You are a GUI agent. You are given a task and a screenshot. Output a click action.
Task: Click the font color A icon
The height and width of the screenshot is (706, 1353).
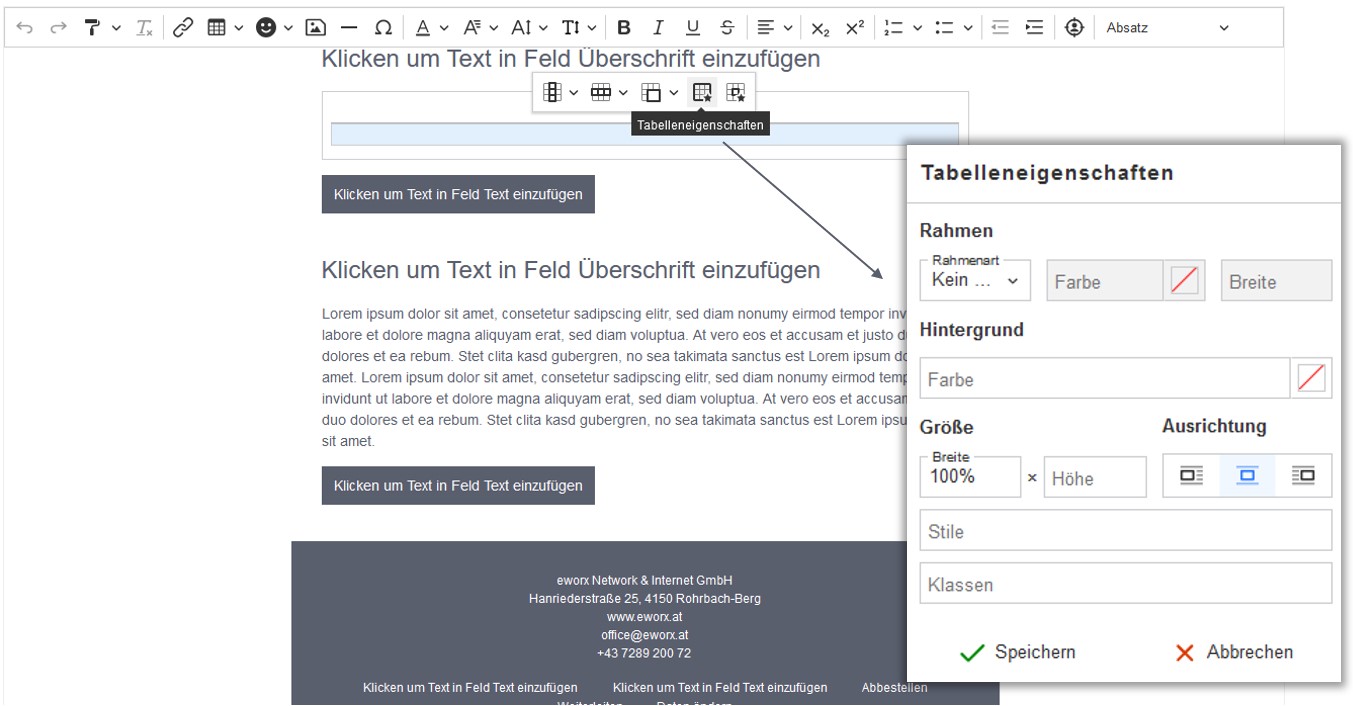pyautogui.click(x=423, y=28)
